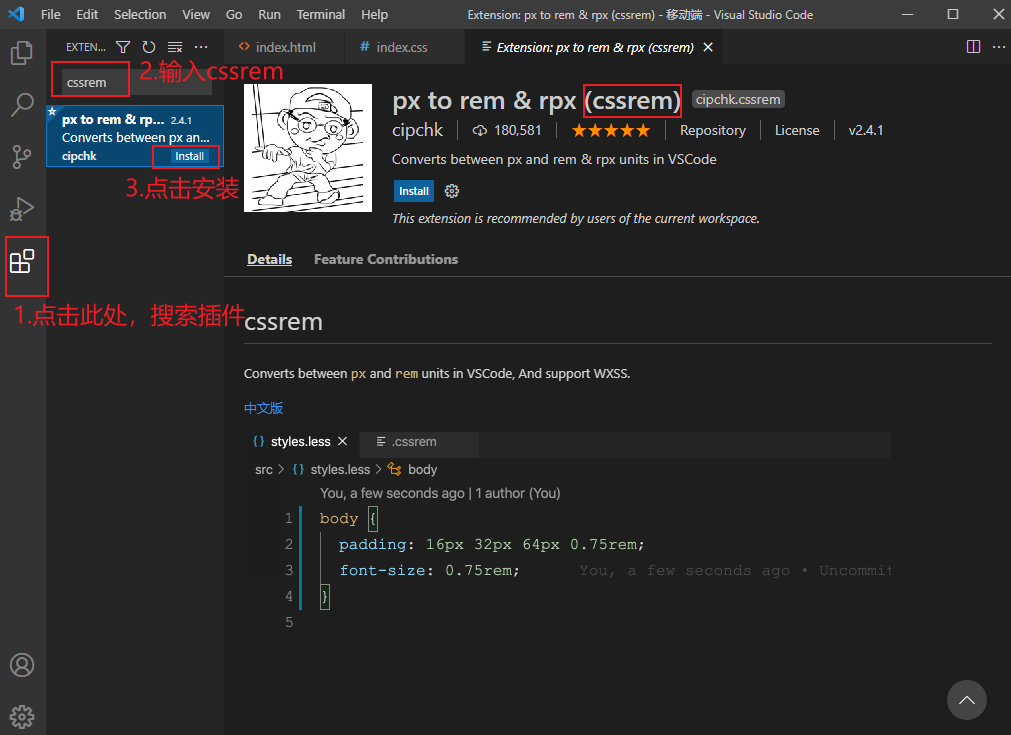Click the filter extensions funnel icon
The image size is (1011, 735).
tap(123, 47)
